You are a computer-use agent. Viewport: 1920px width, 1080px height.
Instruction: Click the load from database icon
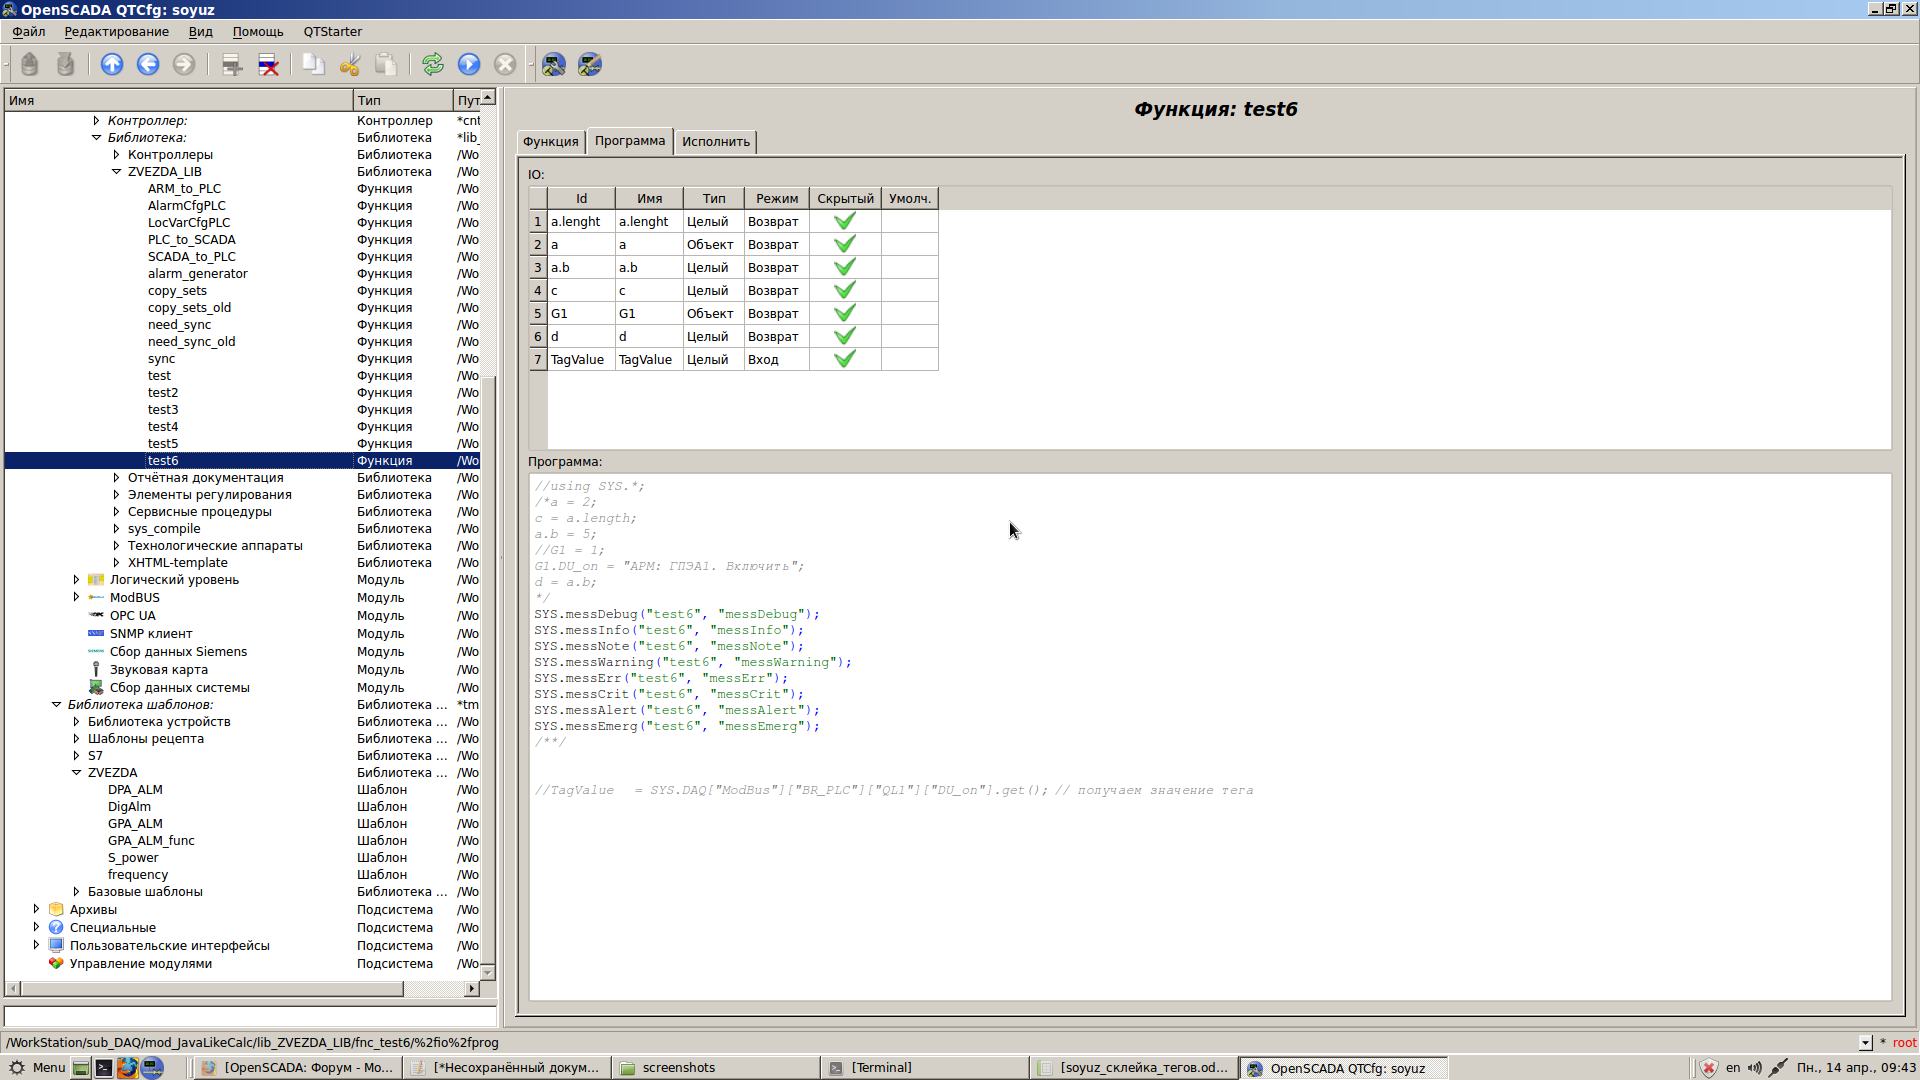[30, 65]
